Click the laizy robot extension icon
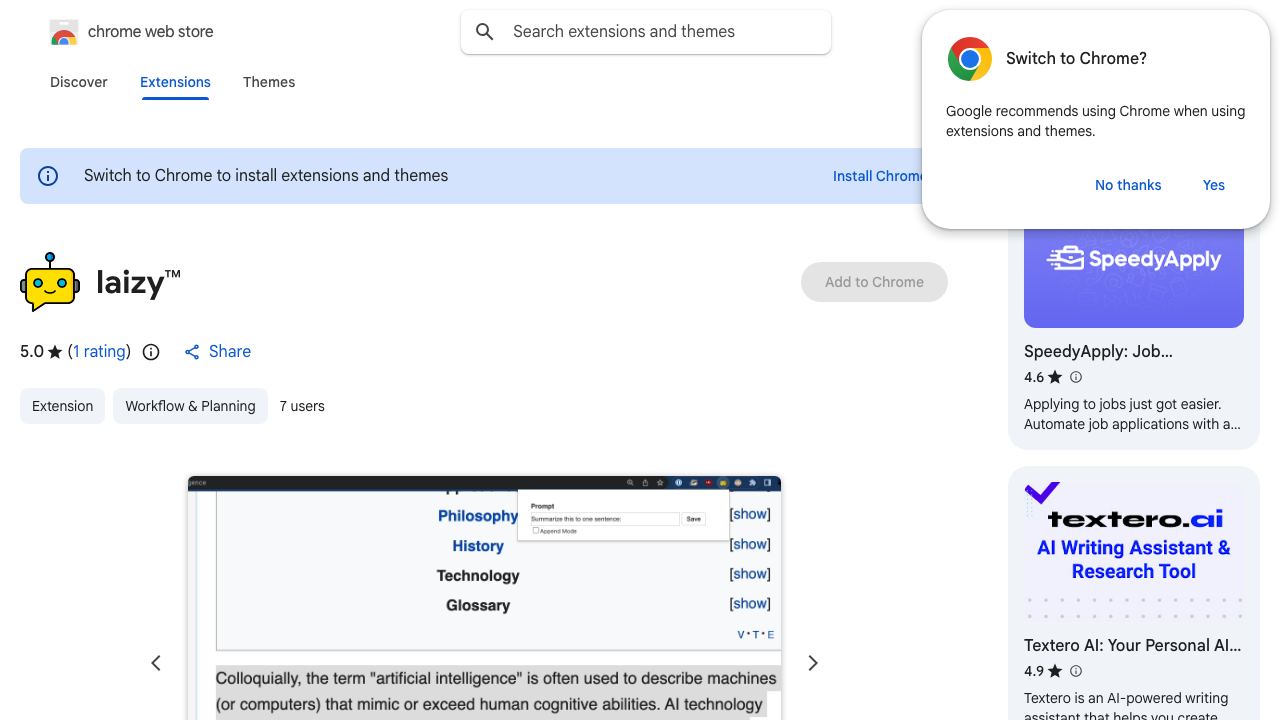Image resolution: width=1280 pixels, height=720 pixels. coord(50,282)
